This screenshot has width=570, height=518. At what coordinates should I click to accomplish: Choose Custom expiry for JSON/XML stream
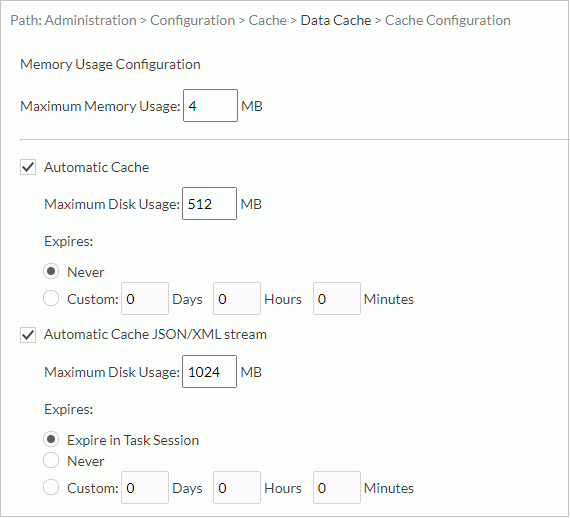[x=51, y=487]
